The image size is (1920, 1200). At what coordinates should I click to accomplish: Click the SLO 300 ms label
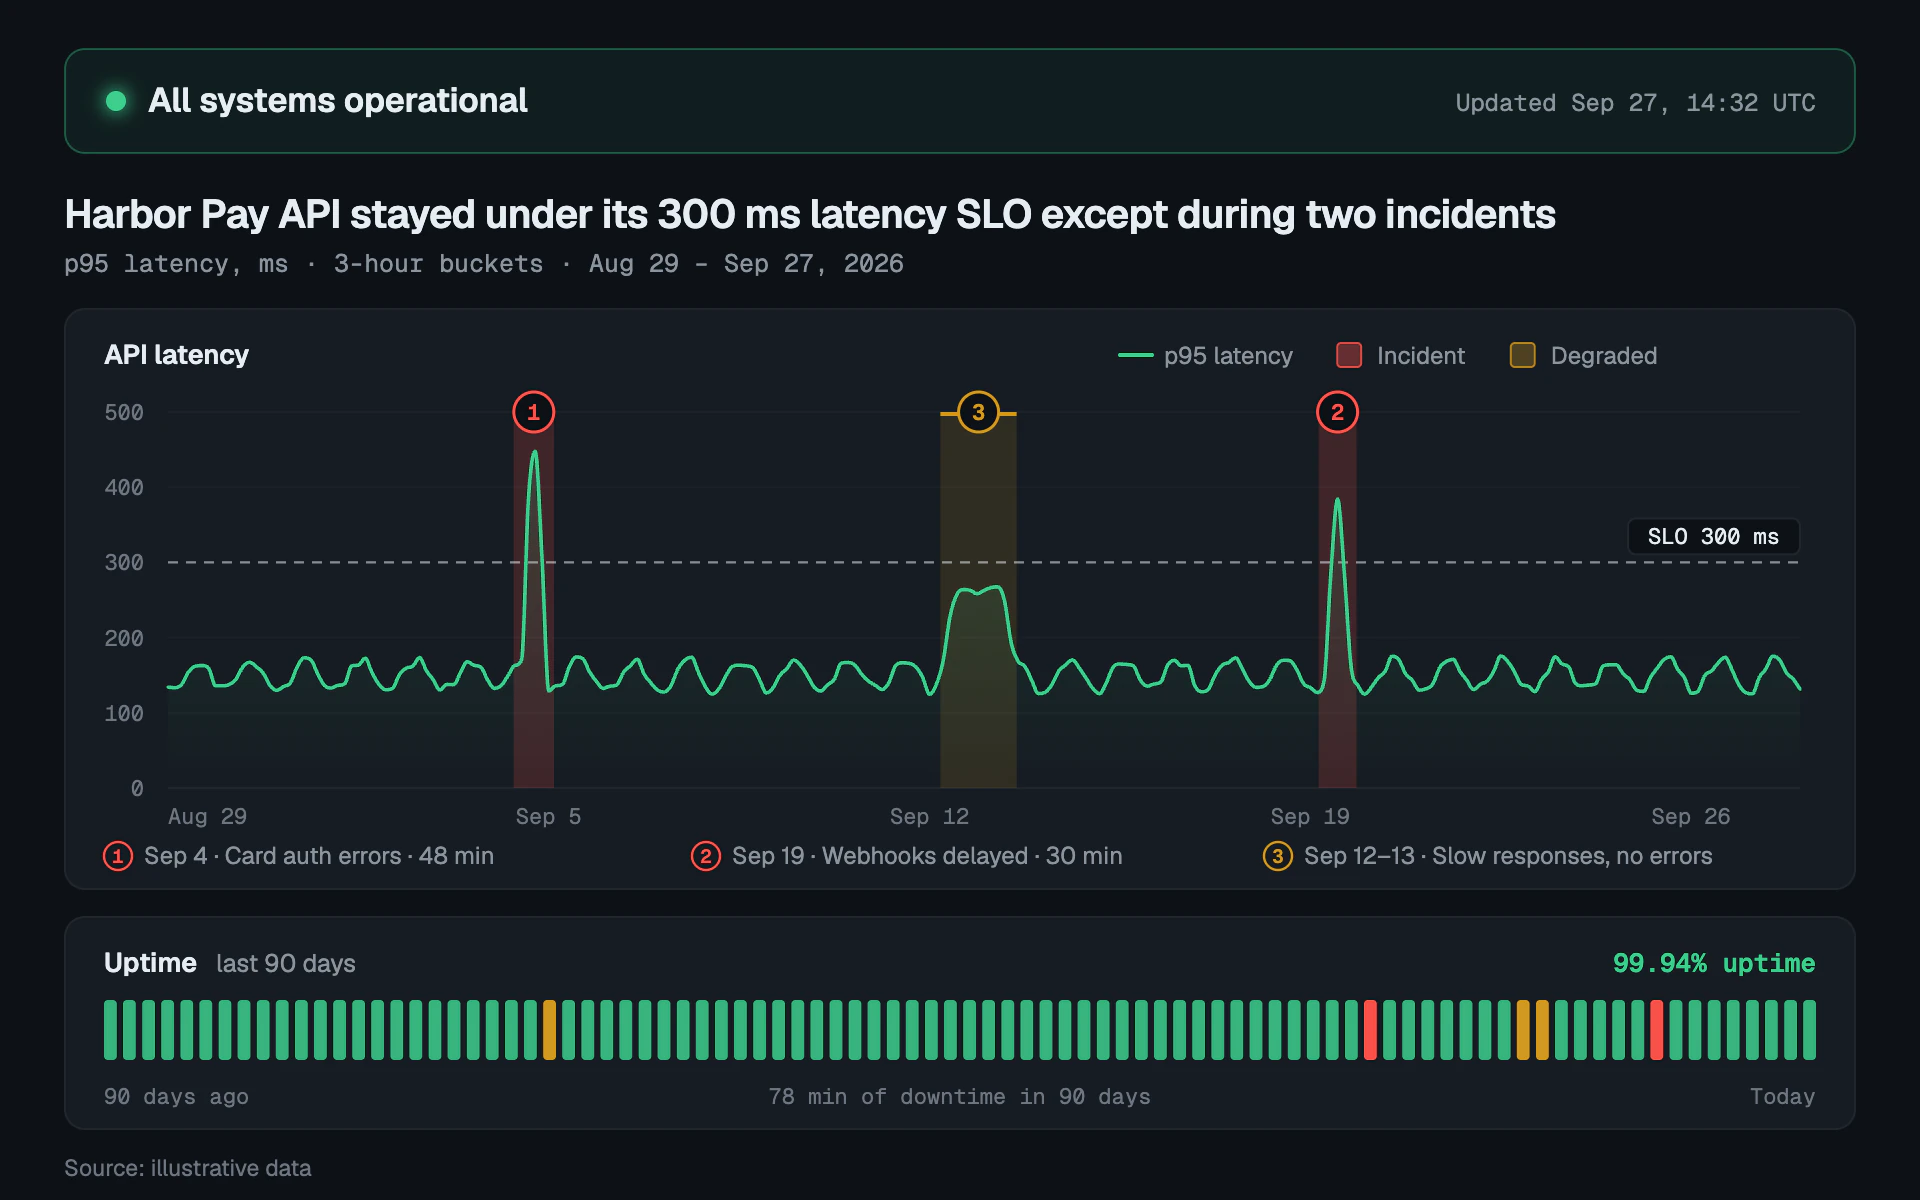(1713, 537)
